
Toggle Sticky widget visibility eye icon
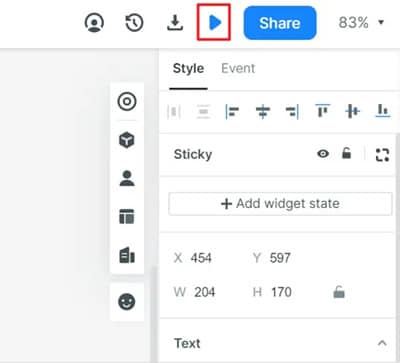[x=323, y=154]
